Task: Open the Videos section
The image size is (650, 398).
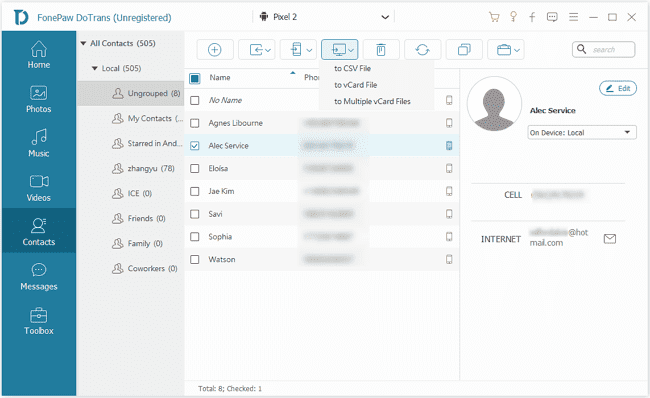Action: (39, 188)
